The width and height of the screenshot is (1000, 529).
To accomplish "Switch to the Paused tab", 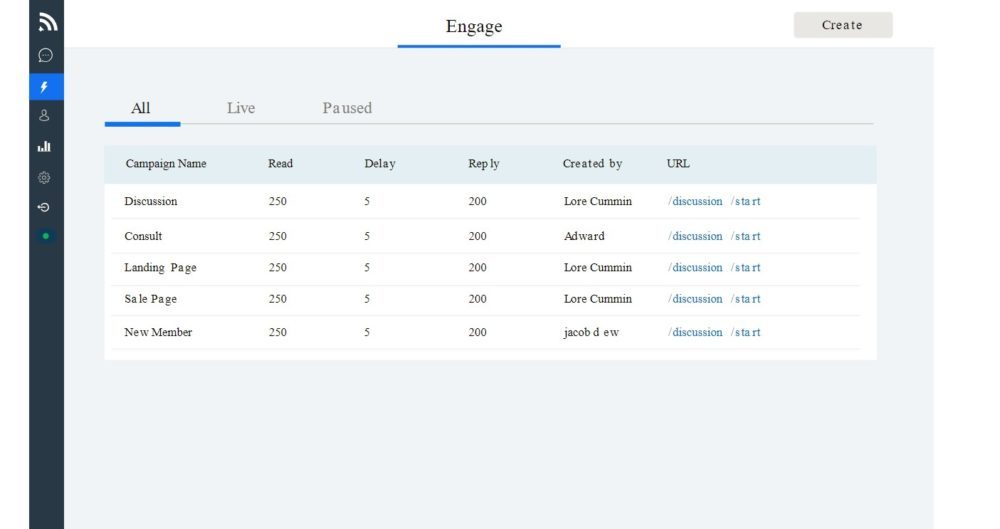I will (347, 108).
